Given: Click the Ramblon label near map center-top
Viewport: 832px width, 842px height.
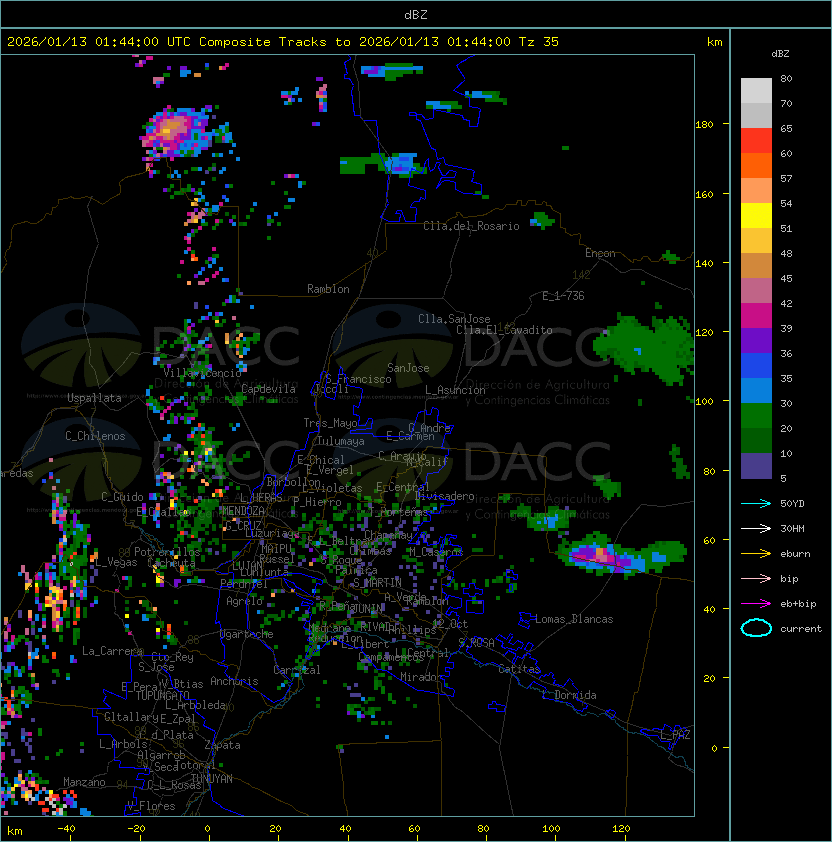Looking at the screenshot, I should 328,289.
